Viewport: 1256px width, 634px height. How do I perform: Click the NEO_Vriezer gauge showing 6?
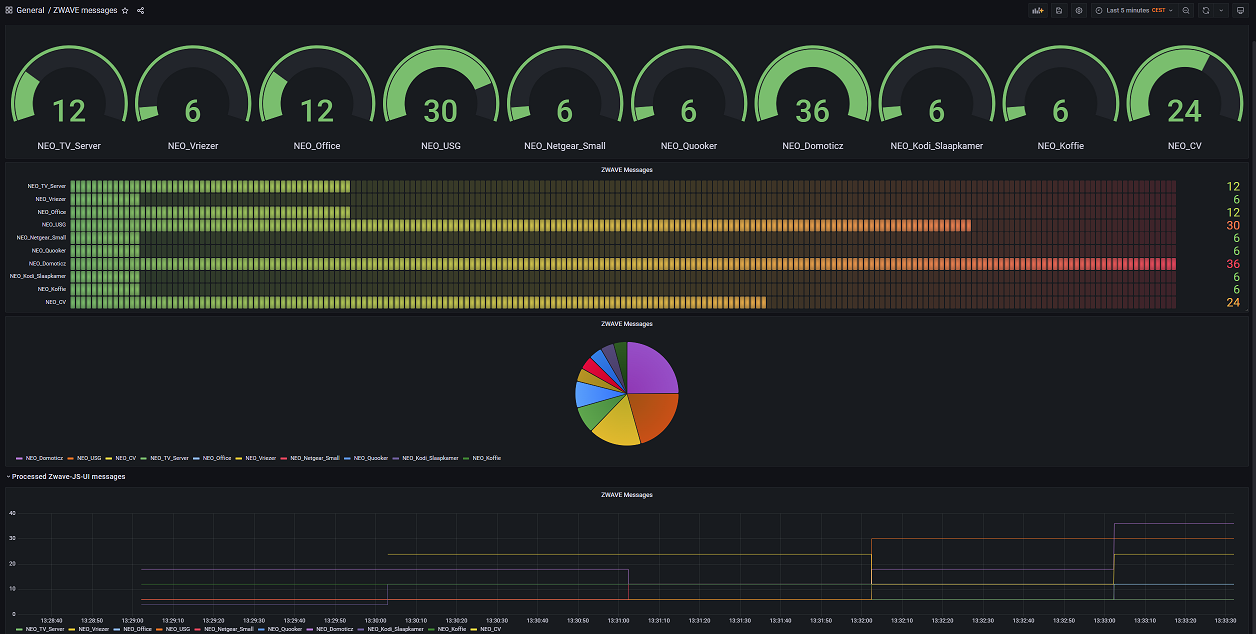193,100
